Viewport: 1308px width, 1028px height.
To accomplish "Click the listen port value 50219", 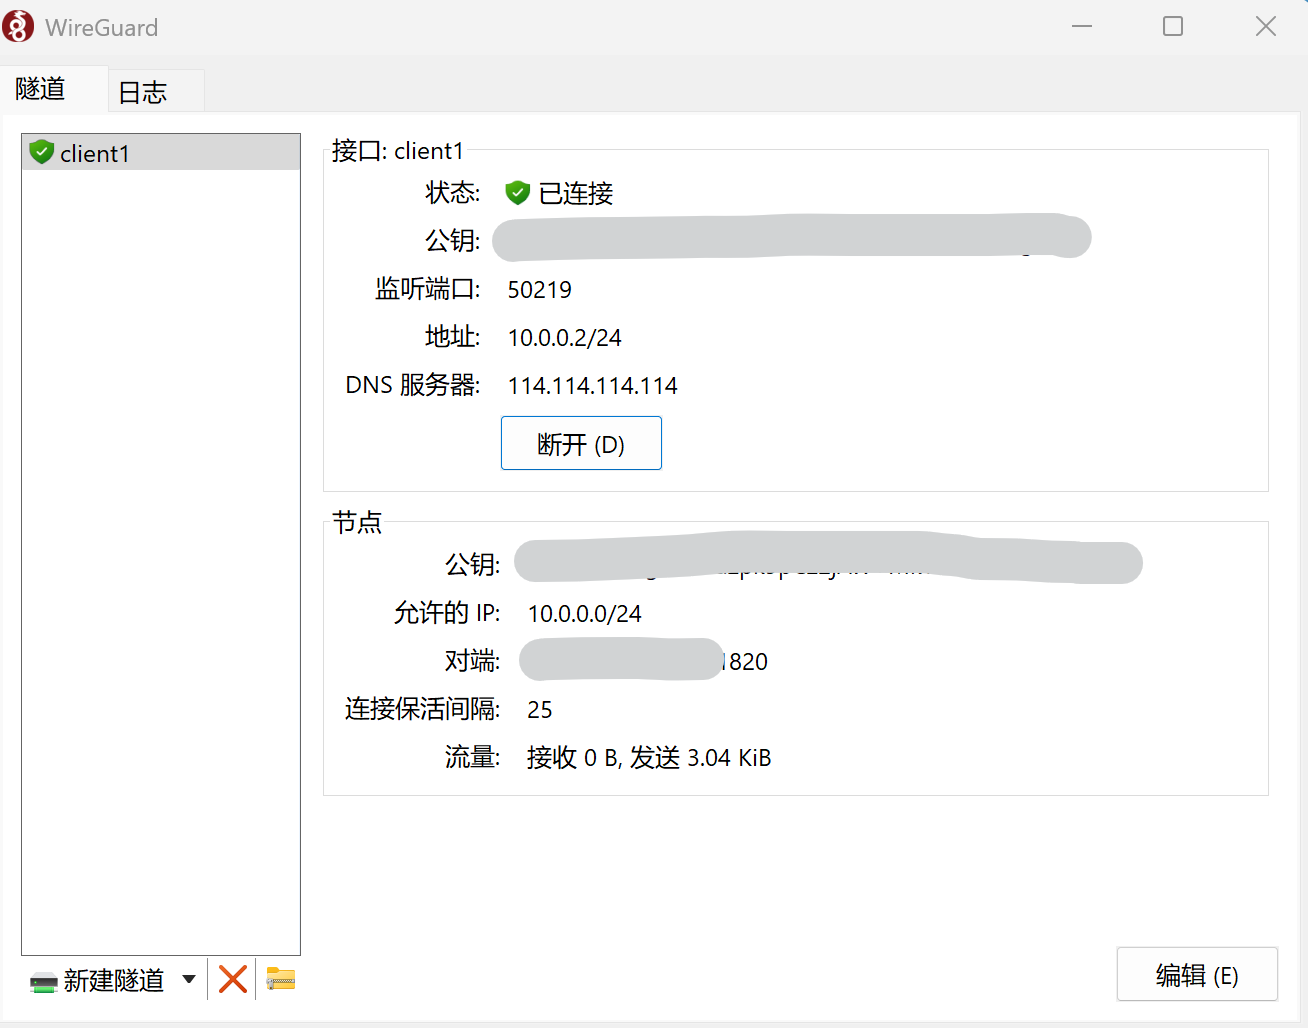I will (x=540, y=290).
